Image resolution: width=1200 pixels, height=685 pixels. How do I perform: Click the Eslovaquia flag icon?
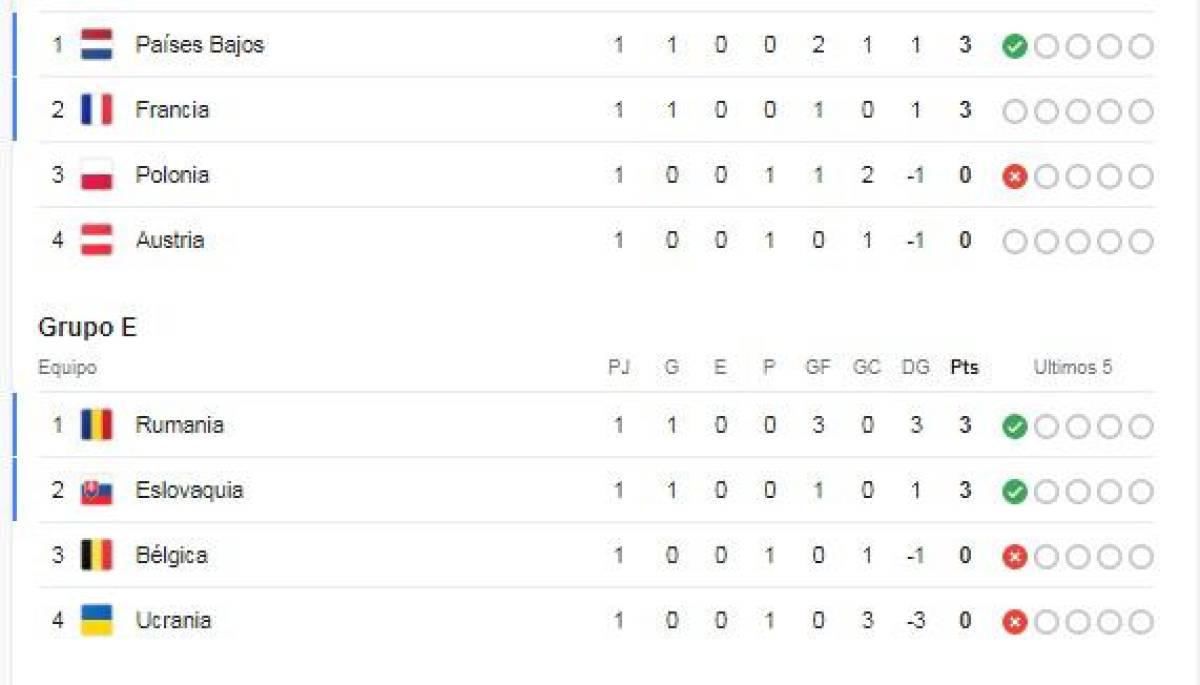tap(95, 490)
